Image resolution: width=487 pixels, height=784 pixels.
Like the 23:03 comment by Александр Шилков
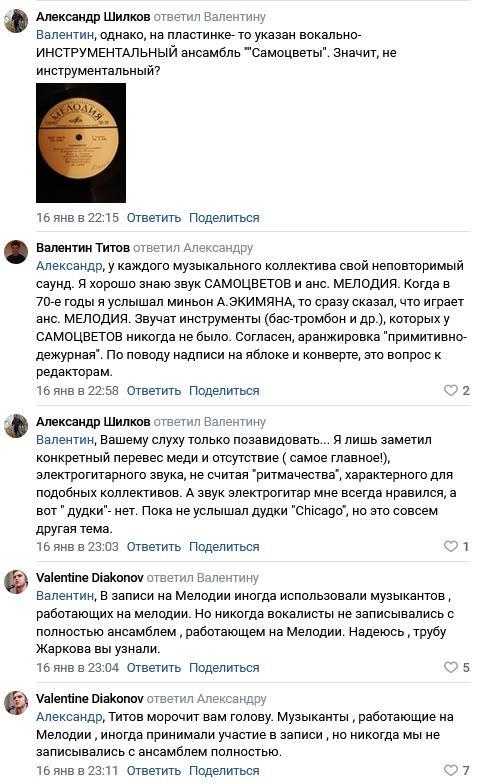tap(457, 546)
